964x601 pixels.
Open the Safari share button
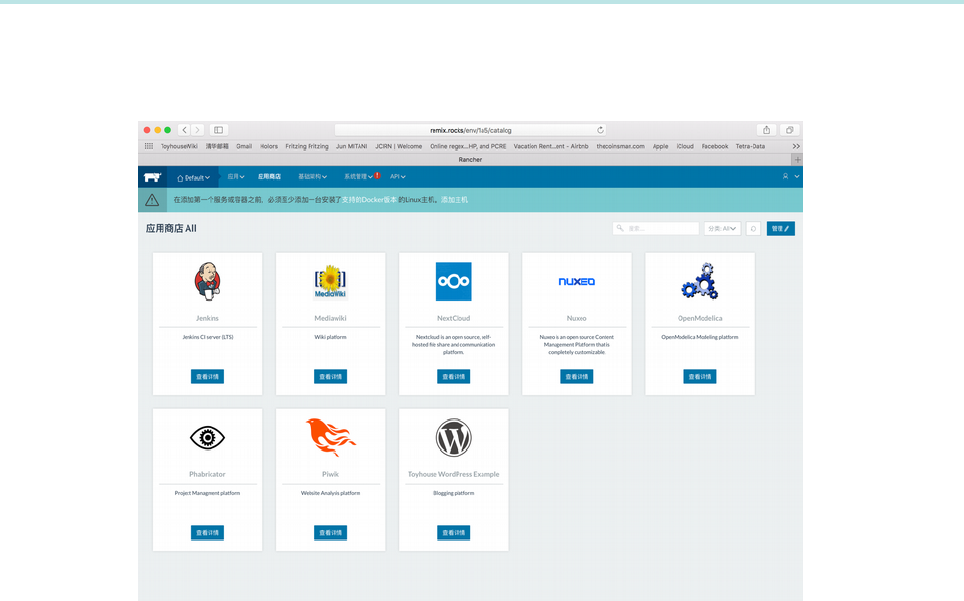pyautogui.click(x=766, y=130)
